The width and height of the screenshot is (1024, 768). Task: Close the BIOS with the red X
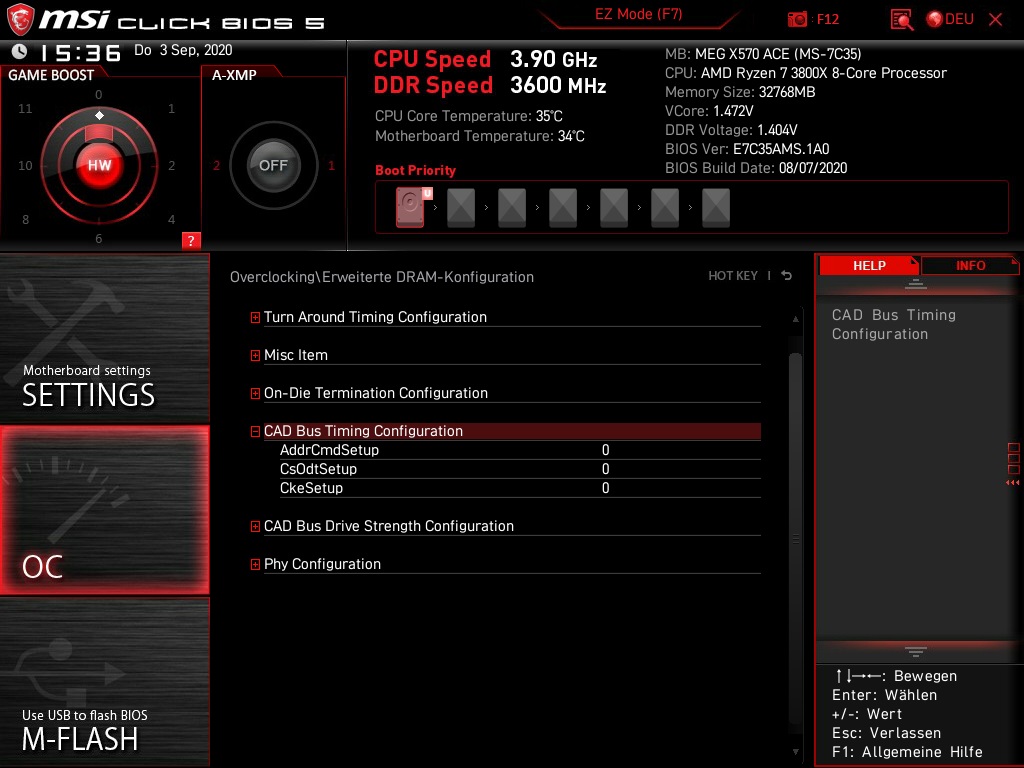995,20
